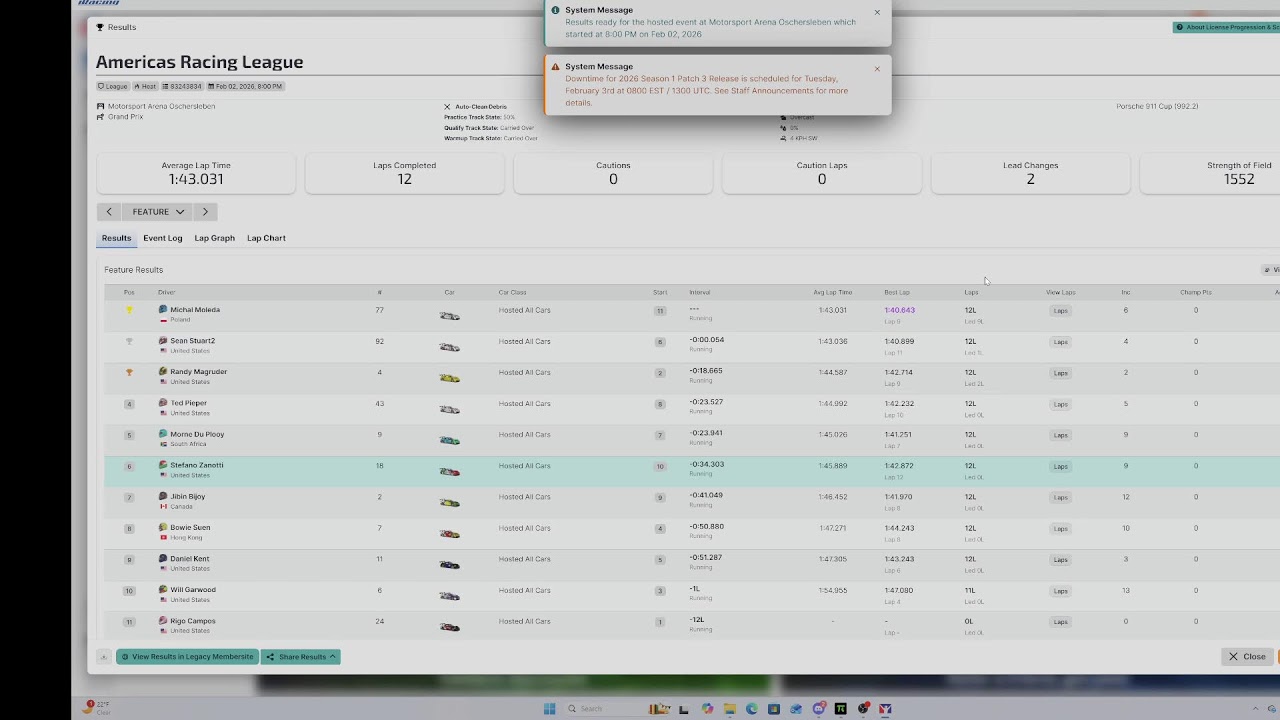
Task: Click the purple 1:40.643 best lap
Action: tap(899, 310)
